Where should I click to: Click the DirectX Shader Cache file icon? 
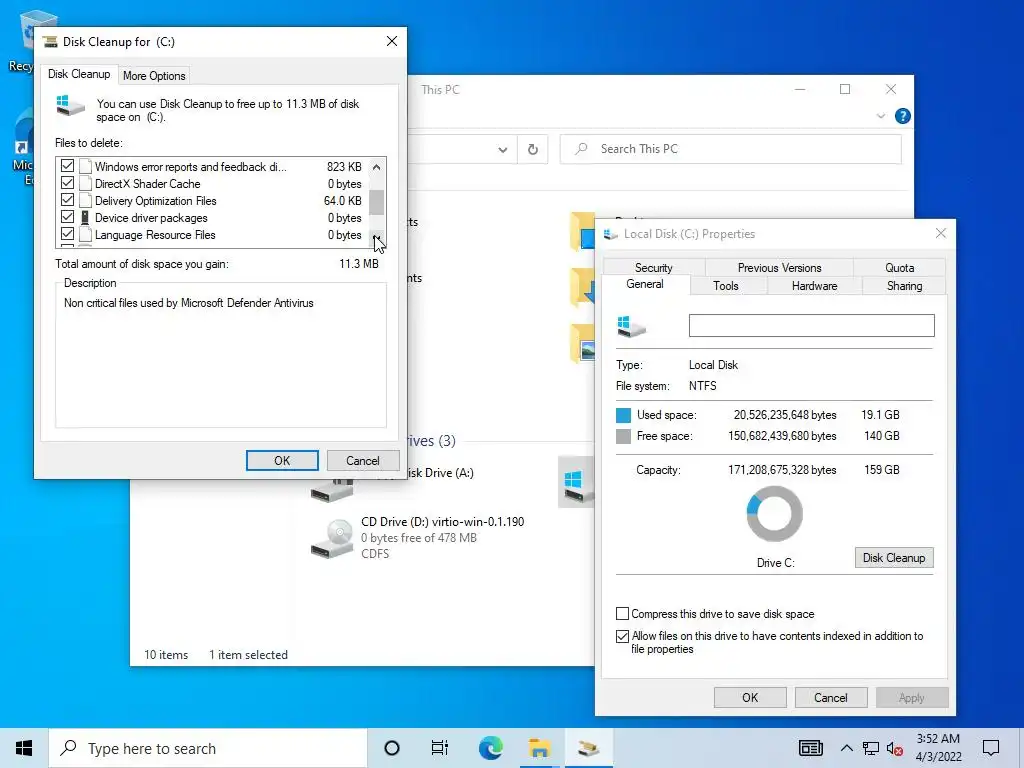[85, 184]
